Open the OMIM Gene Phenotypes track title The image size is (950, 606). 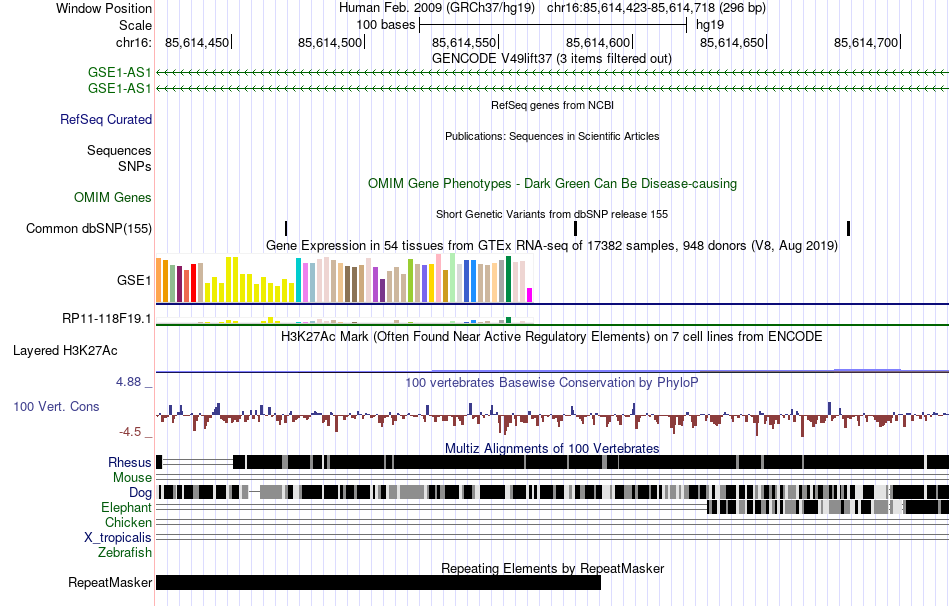click(552, 184)
